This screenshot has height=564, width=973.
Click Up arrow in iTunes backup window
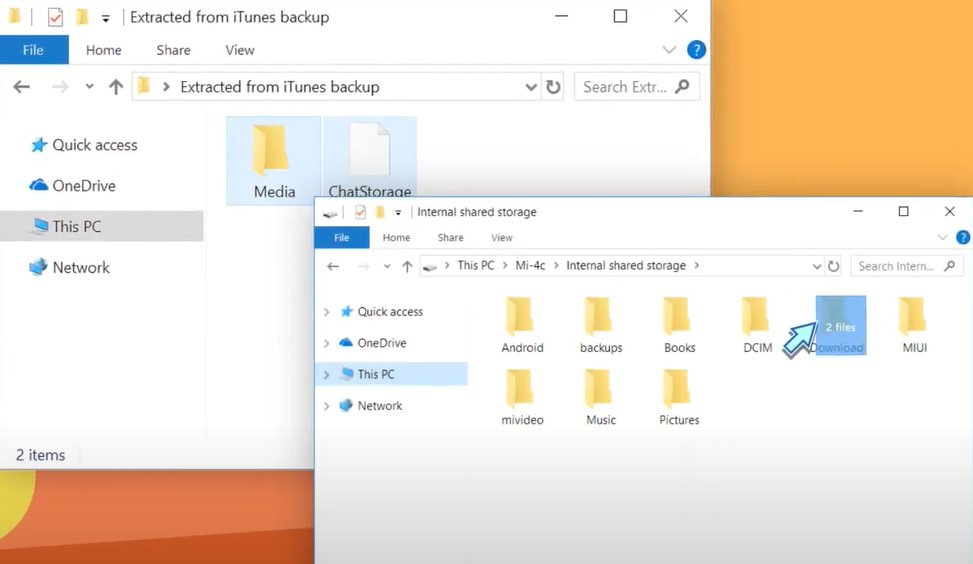point(115,87)
